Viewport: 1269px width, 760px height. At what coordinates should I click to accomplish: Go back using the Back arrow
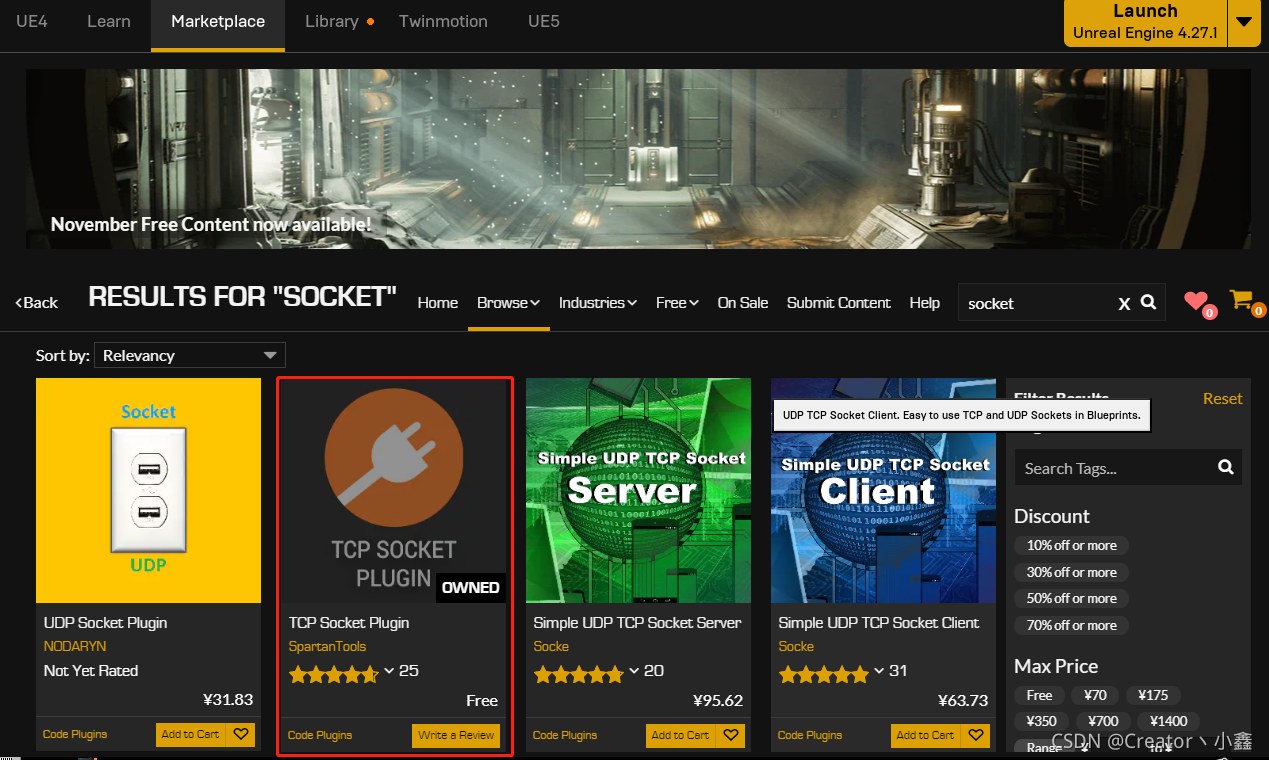(36, 302)
